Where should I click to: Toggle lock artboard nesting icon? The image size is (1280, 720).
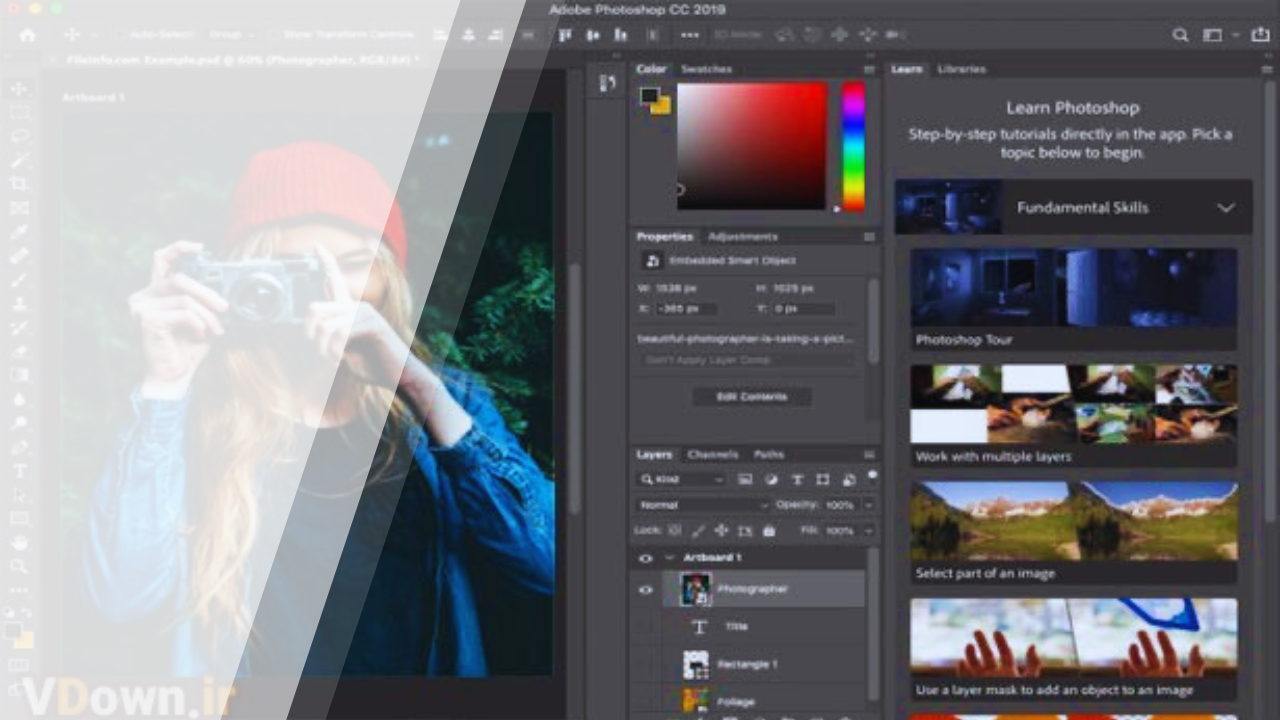pyautogui.click(x=745, y=530)
